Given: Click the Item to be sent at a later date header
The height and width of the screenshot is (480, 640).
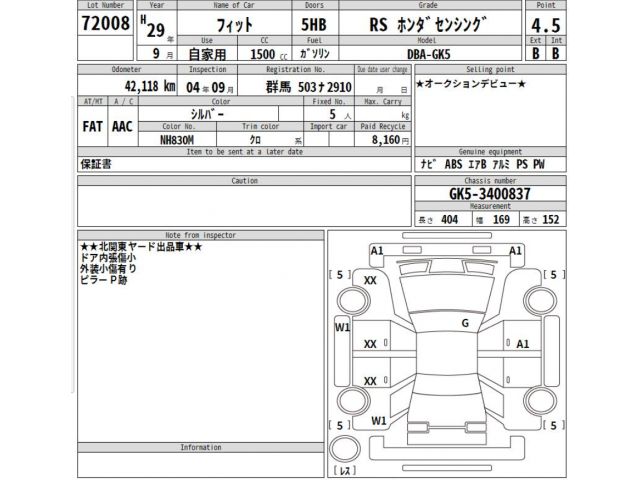Looking at the screenshot, I should [x=244, y=152].
